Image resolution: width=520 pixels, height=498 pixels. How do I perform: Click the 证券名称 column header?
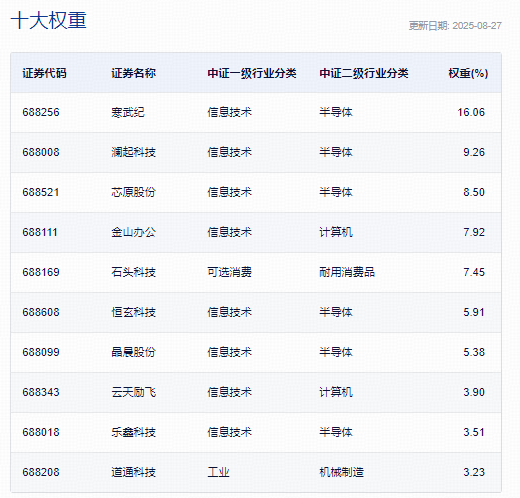133,73
